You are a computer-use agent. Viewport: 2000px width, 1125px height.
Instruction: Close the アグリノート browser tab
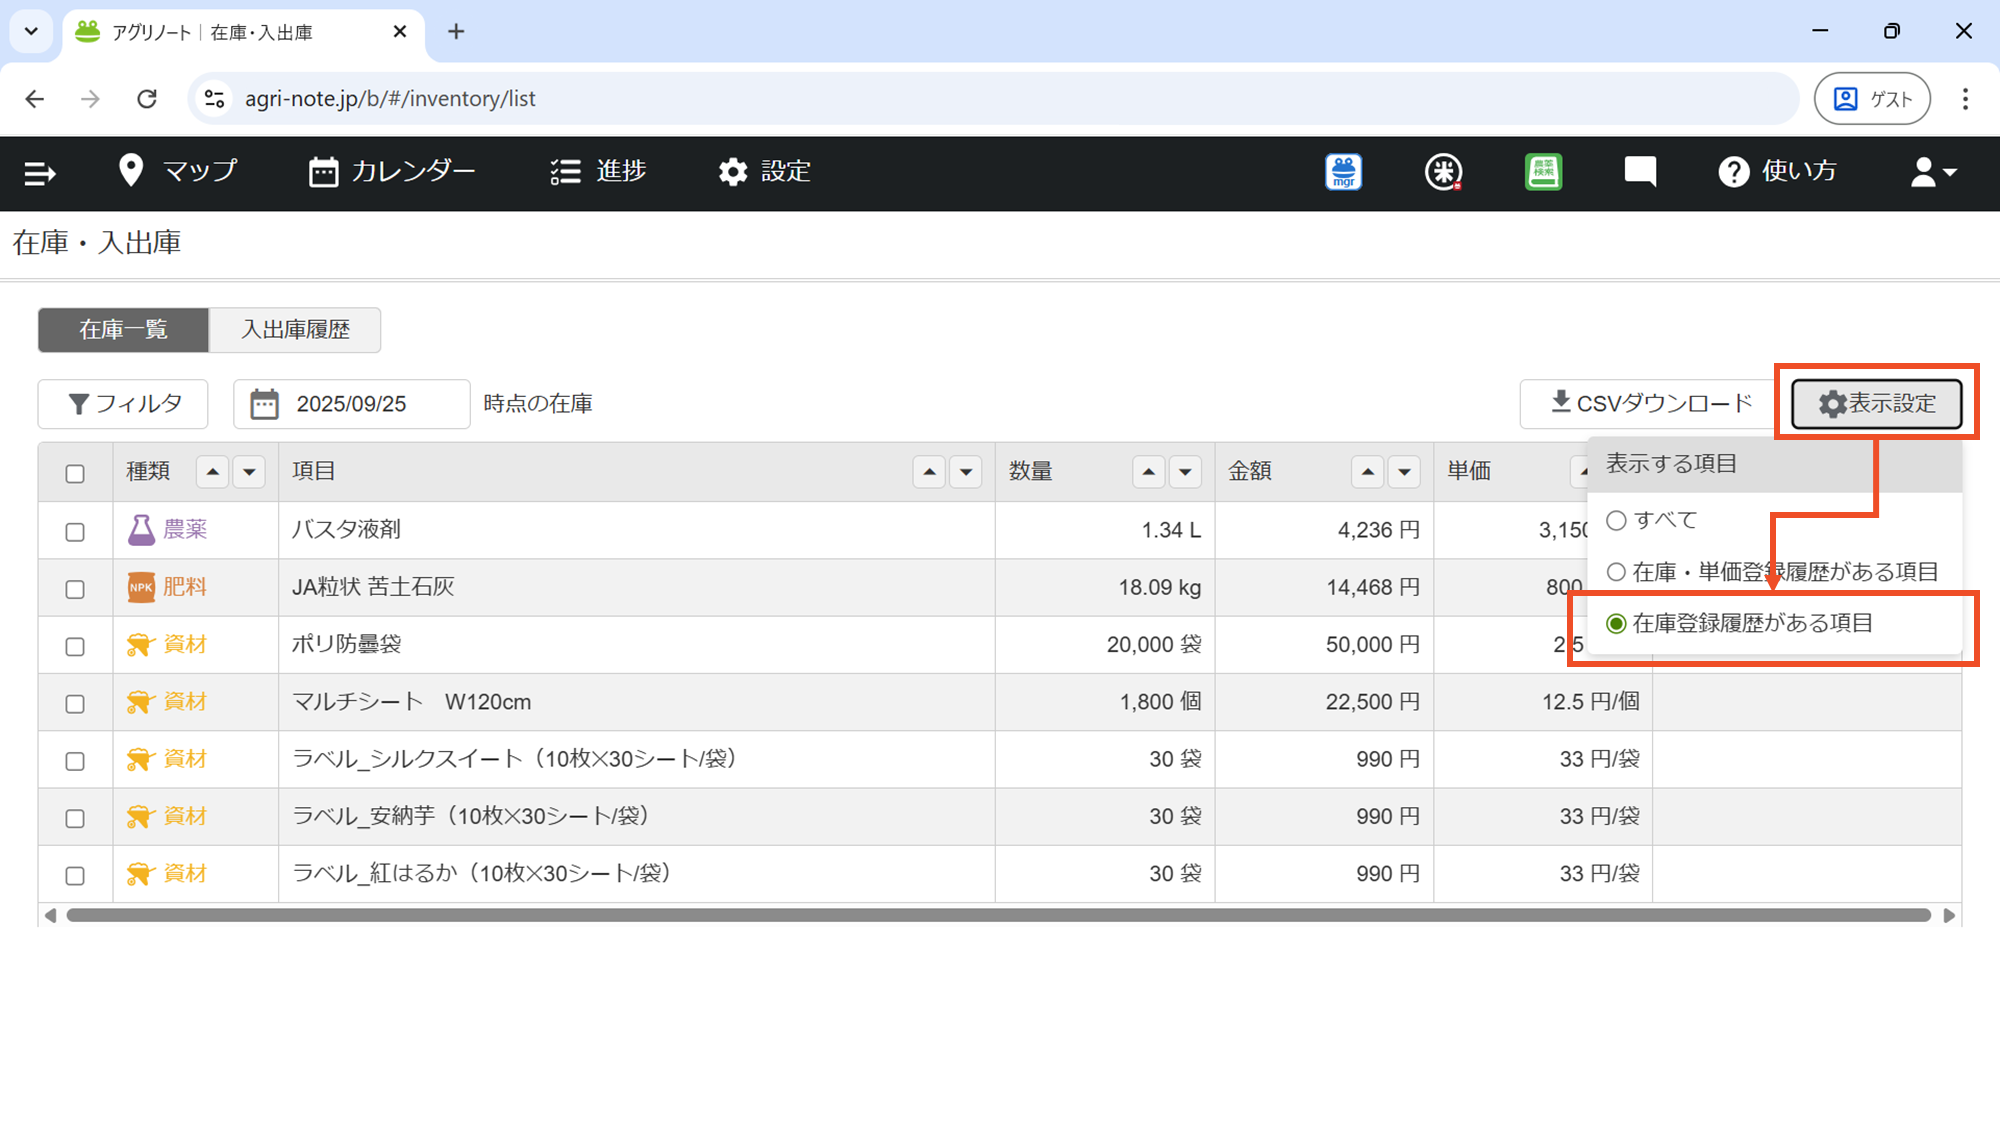click(400, 32)
